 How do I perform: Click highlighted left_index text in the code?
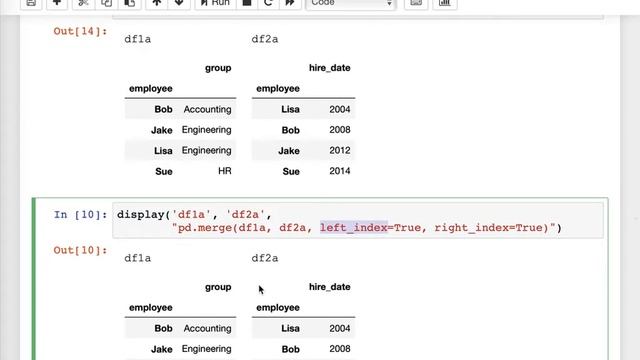point(353,228)
